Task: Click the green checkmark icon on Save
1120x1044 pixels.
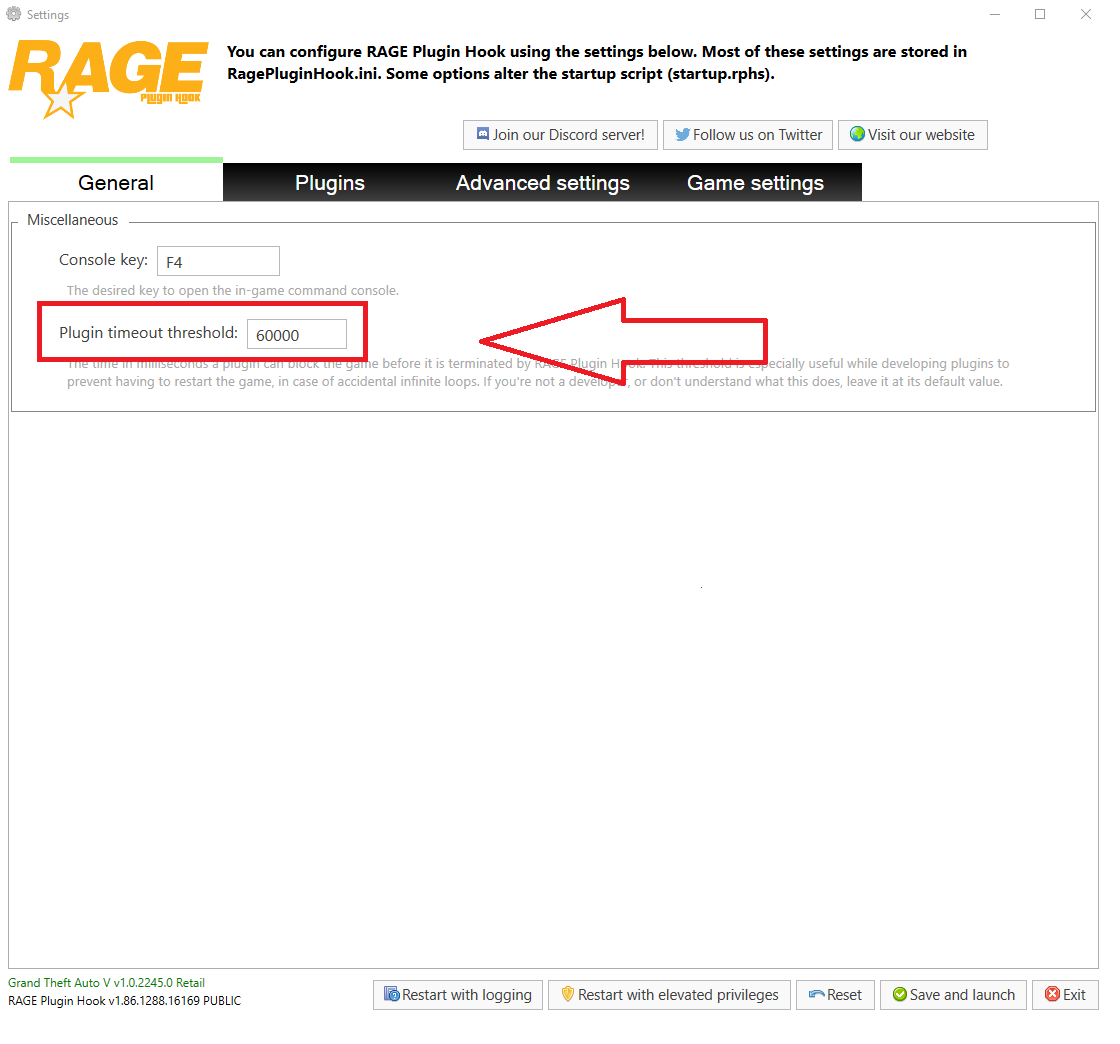Action: [900, 994]
